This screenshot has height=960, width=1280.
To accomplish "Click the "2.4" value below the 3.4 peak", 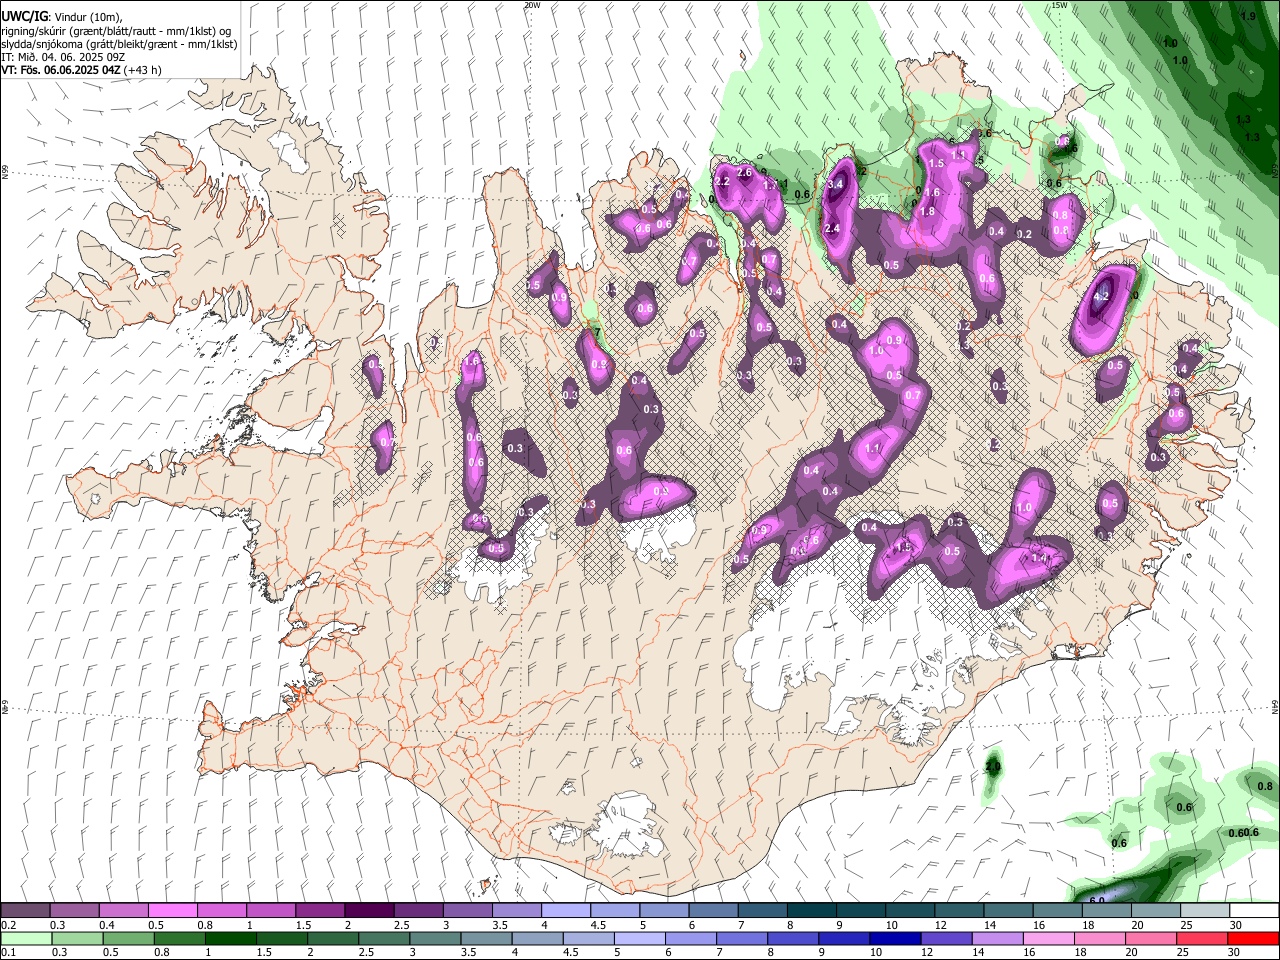I will (x=831, y=229).
